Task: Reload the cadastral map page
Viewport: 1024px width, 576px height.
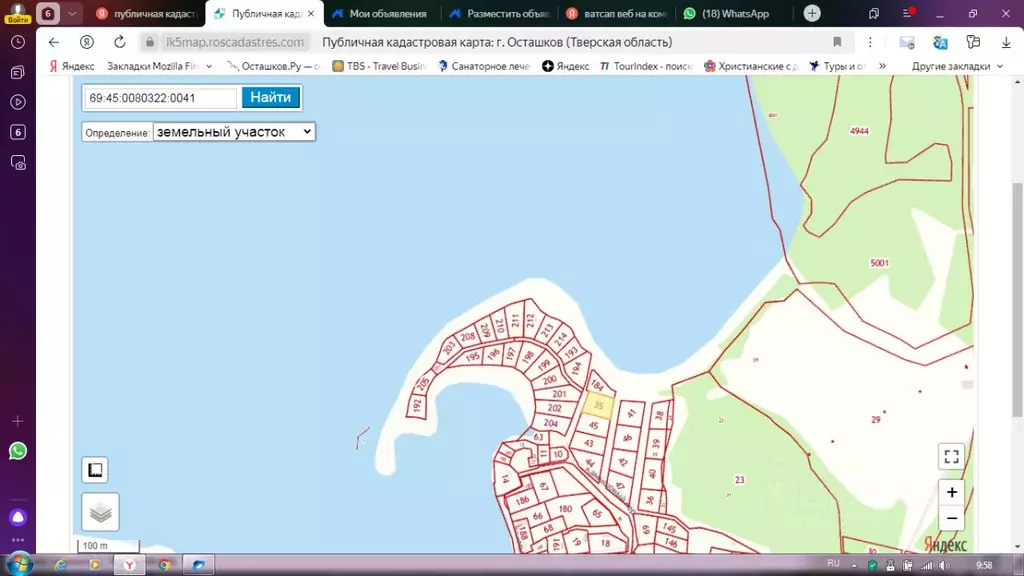Action: pos(120,42)
